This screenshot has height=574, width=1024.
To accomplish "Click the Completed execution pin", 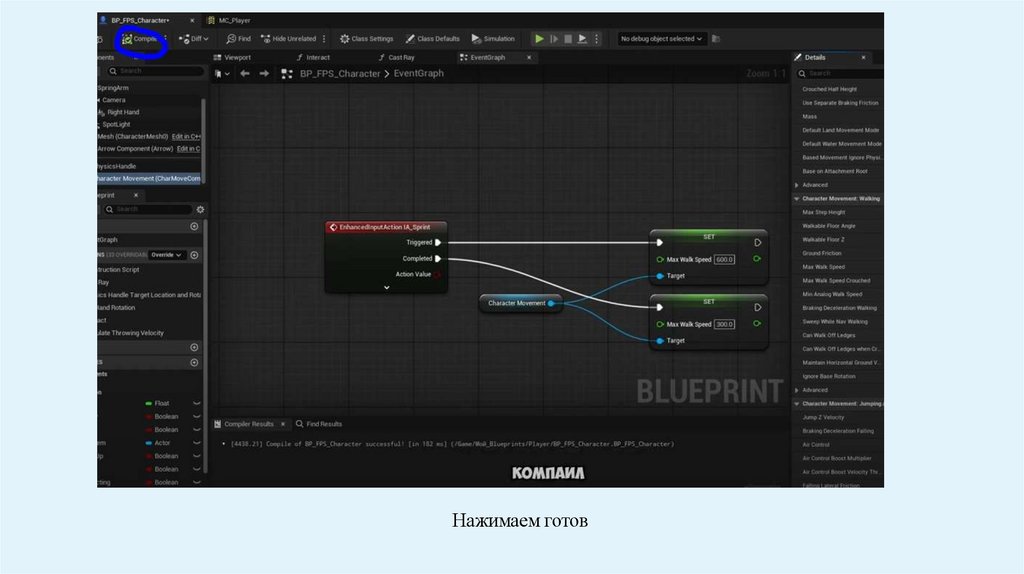I will (x=438, y=259).
